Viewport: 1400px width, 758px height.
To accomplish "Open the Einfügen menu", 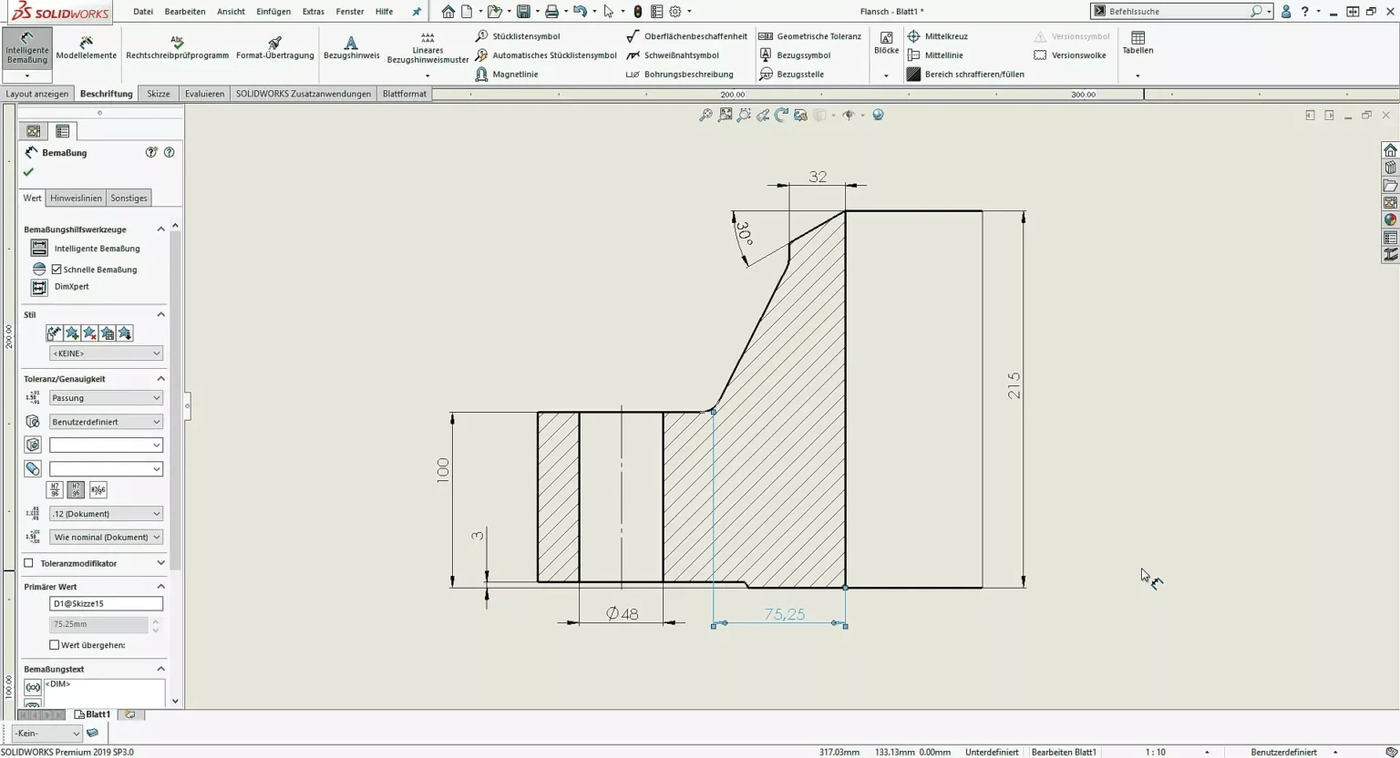I will point(273,11).
